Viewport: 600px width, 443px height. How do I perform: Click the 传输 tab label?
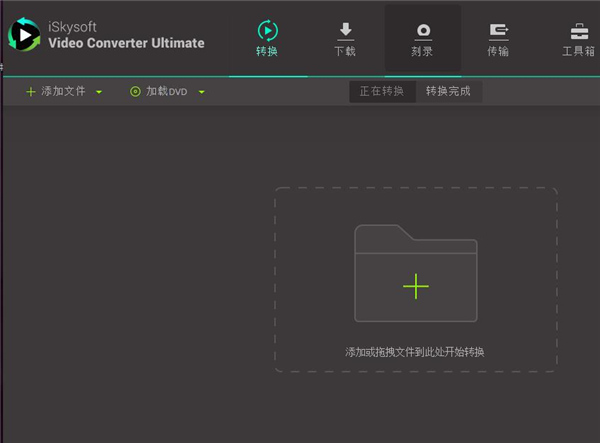point(498,51)
